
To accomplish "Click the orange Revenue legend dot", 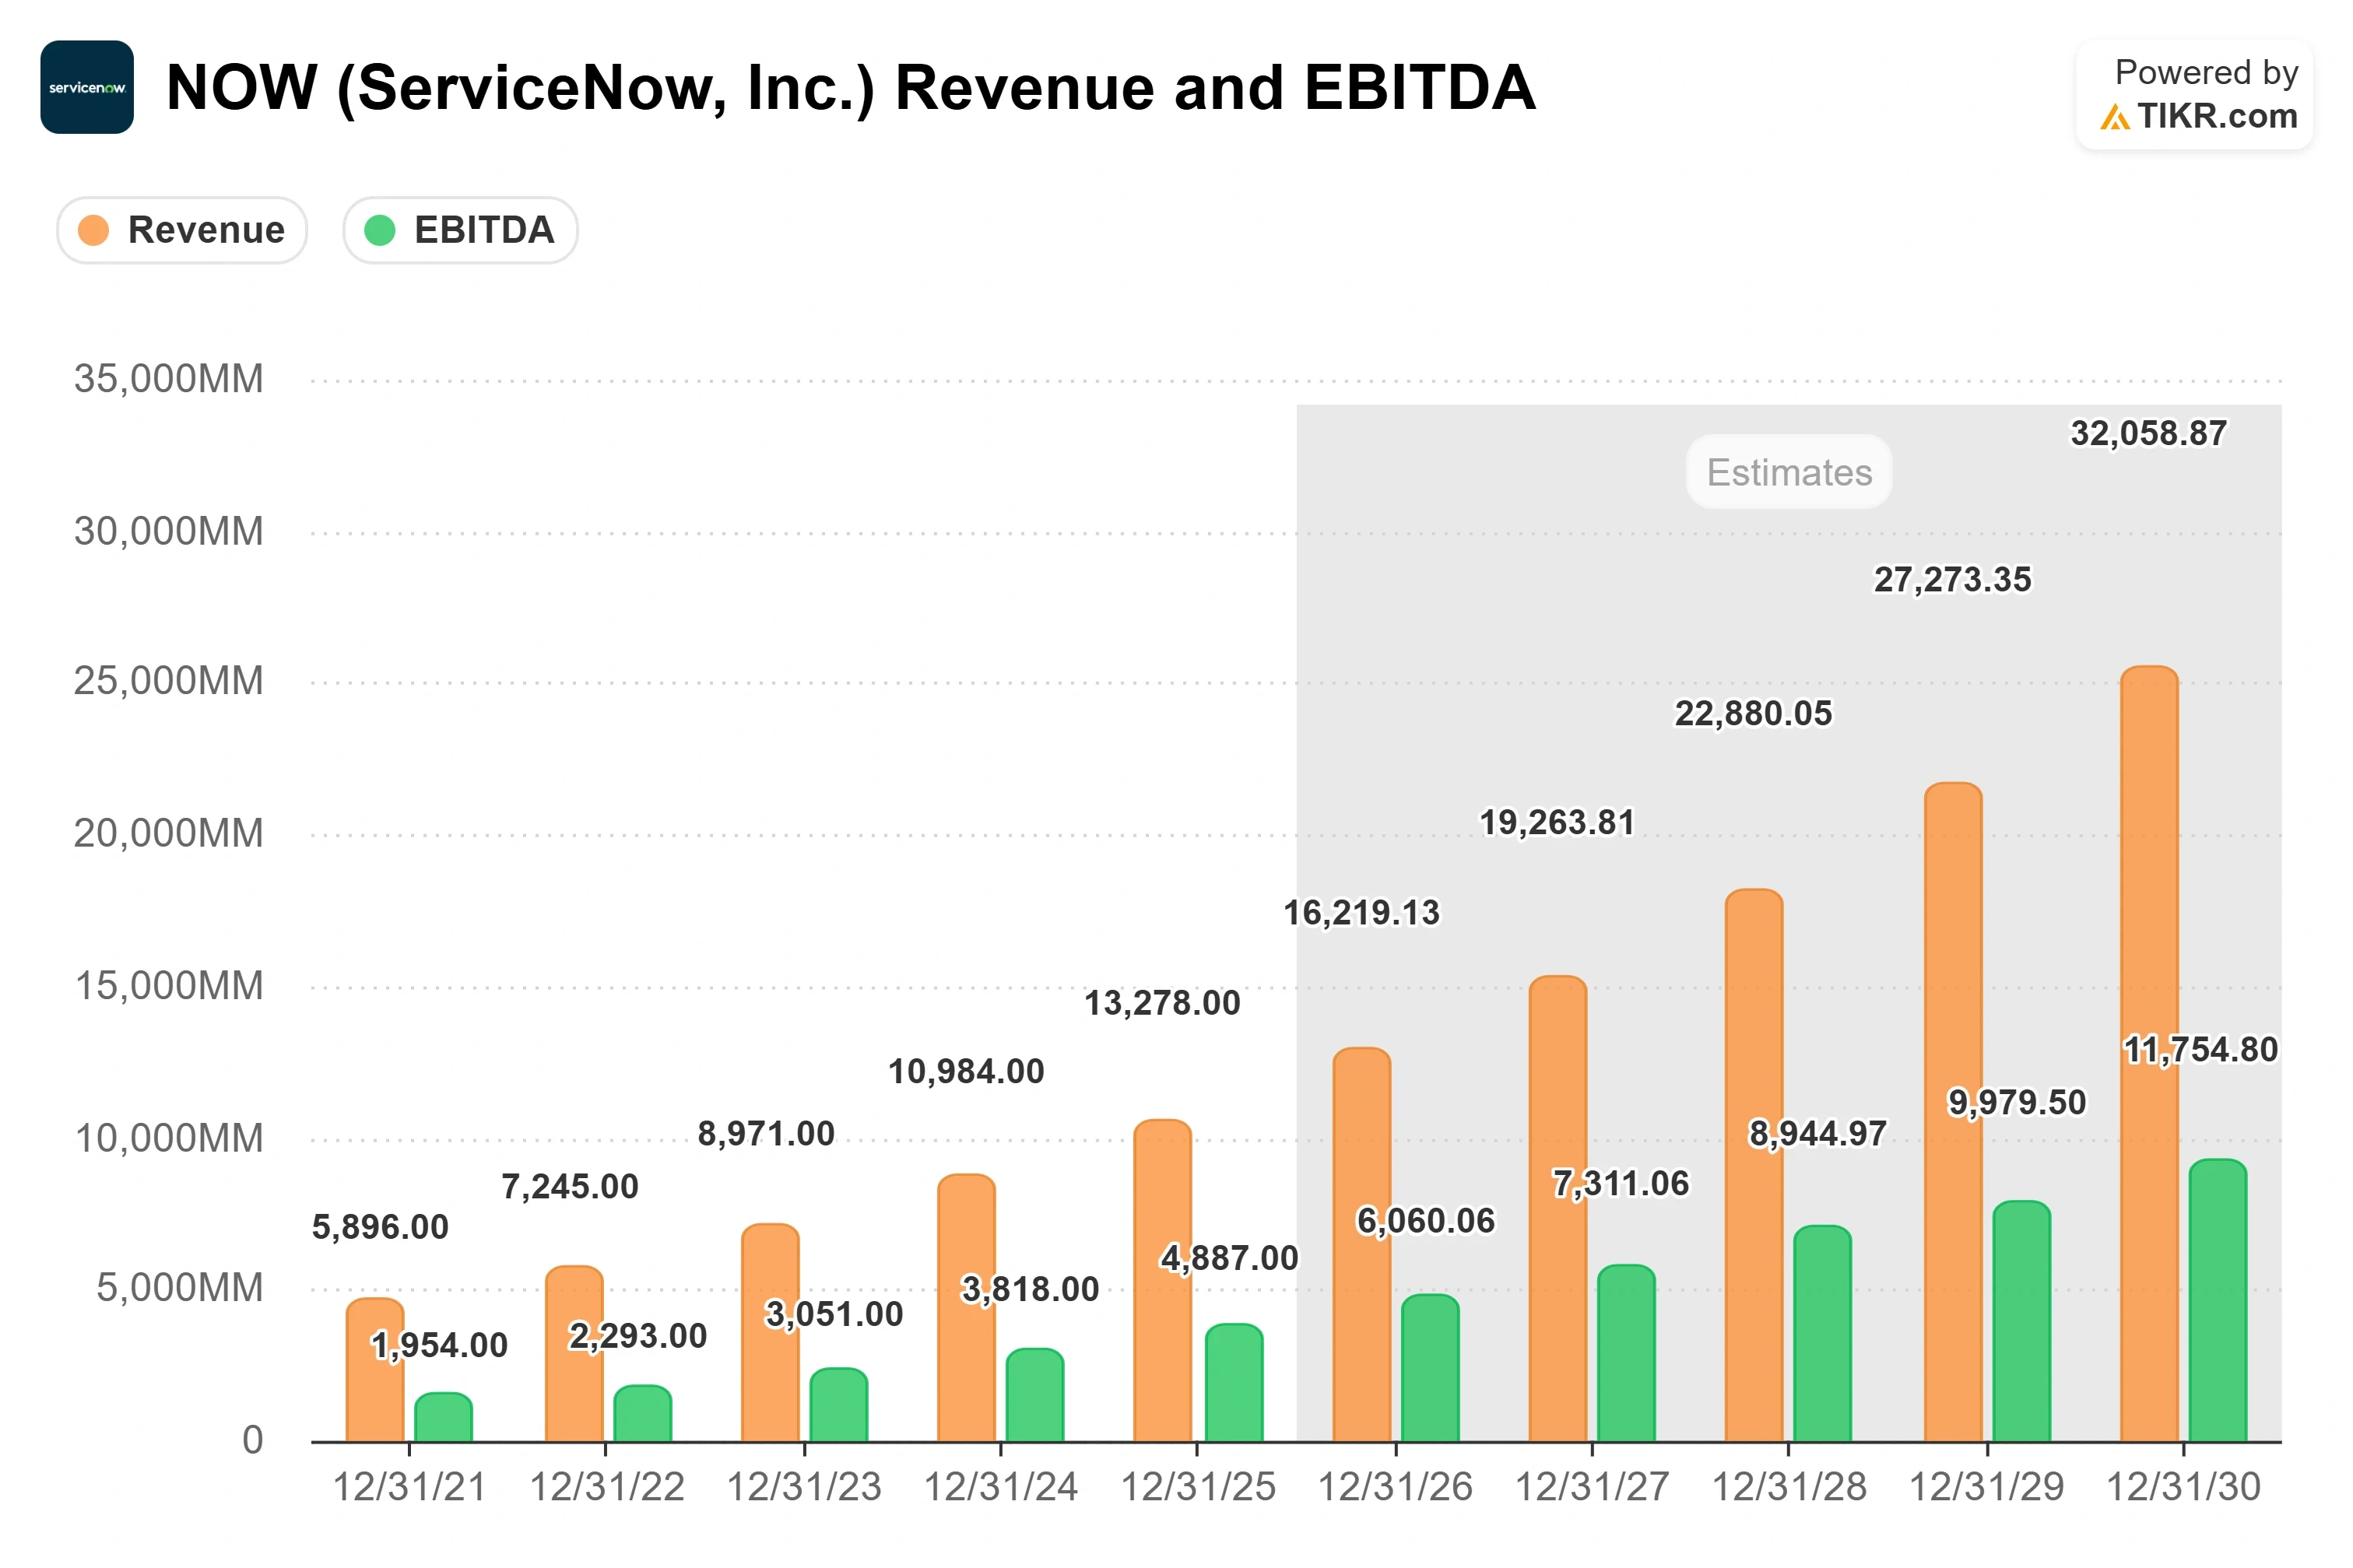I will click(93, 230).
